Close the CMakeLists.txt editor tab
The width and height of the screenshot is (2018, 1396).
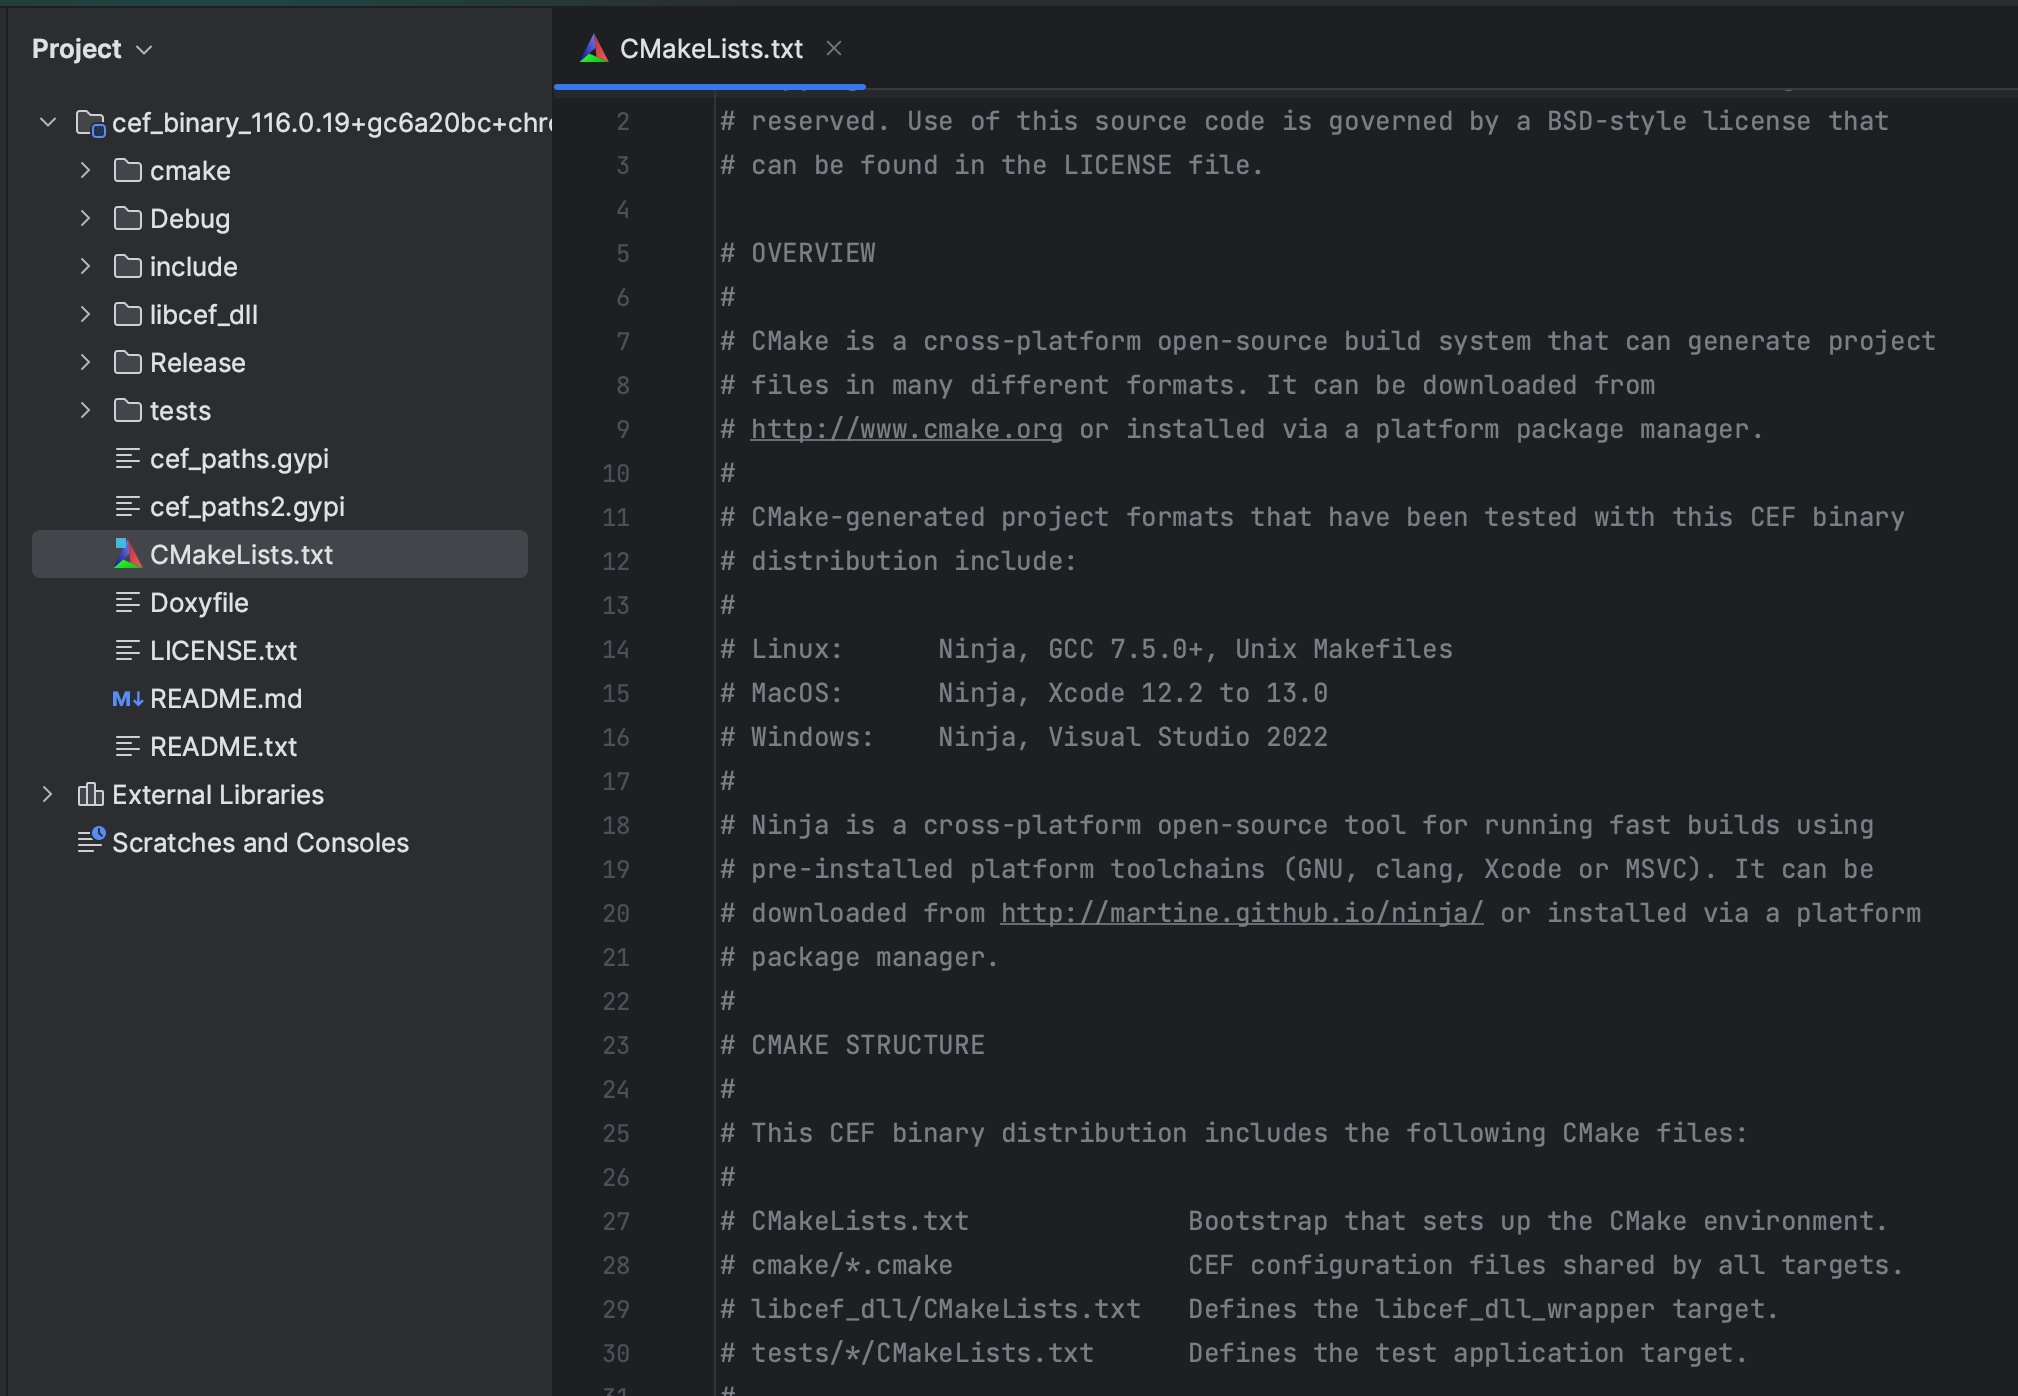click(x=836, y=46)
